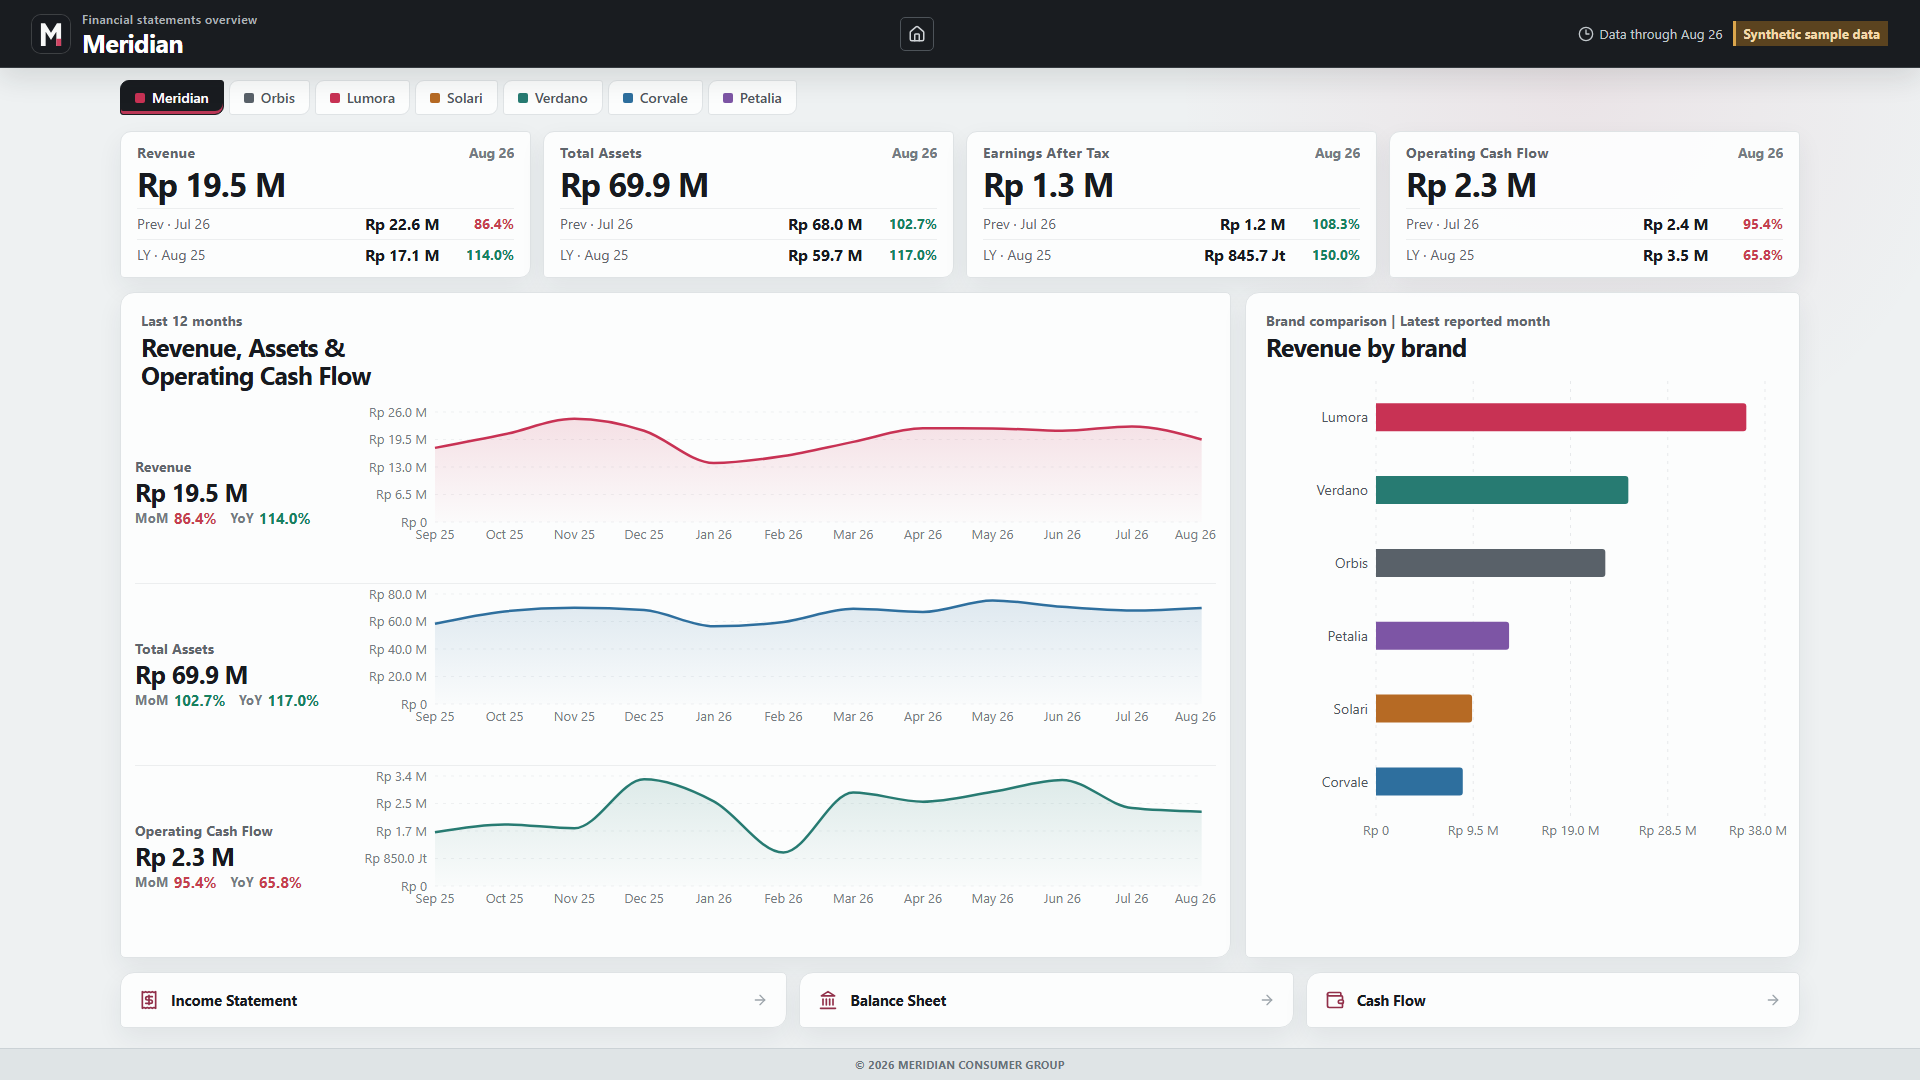Click the Data through Aug 26 label
The height and width of the screenshot is (1080, 1920).
[1661, 34]
